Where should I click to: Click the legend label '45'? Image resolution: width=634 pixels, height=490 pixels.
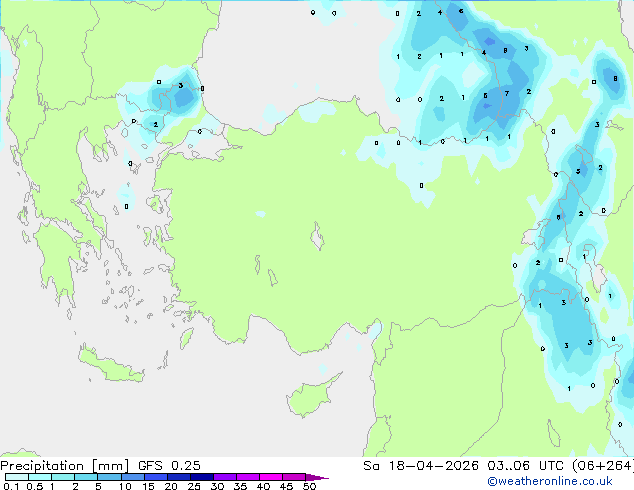(x=286, y=486)
